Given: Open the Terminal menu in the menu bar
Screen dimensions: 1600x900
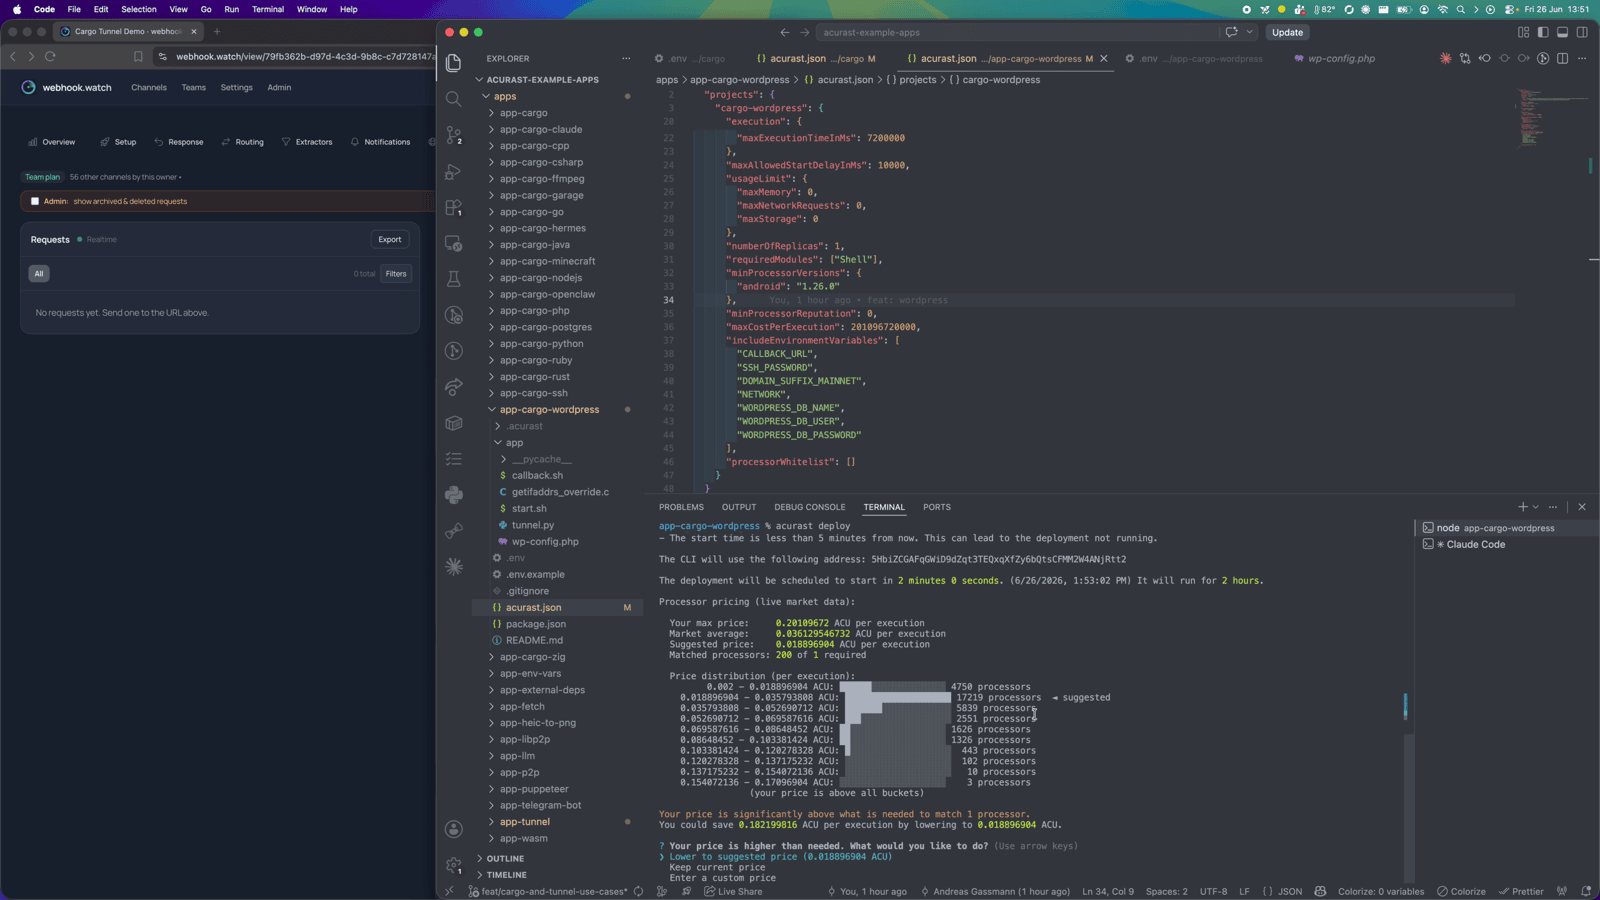Looking at the screenshot, I should coord(267,9).
